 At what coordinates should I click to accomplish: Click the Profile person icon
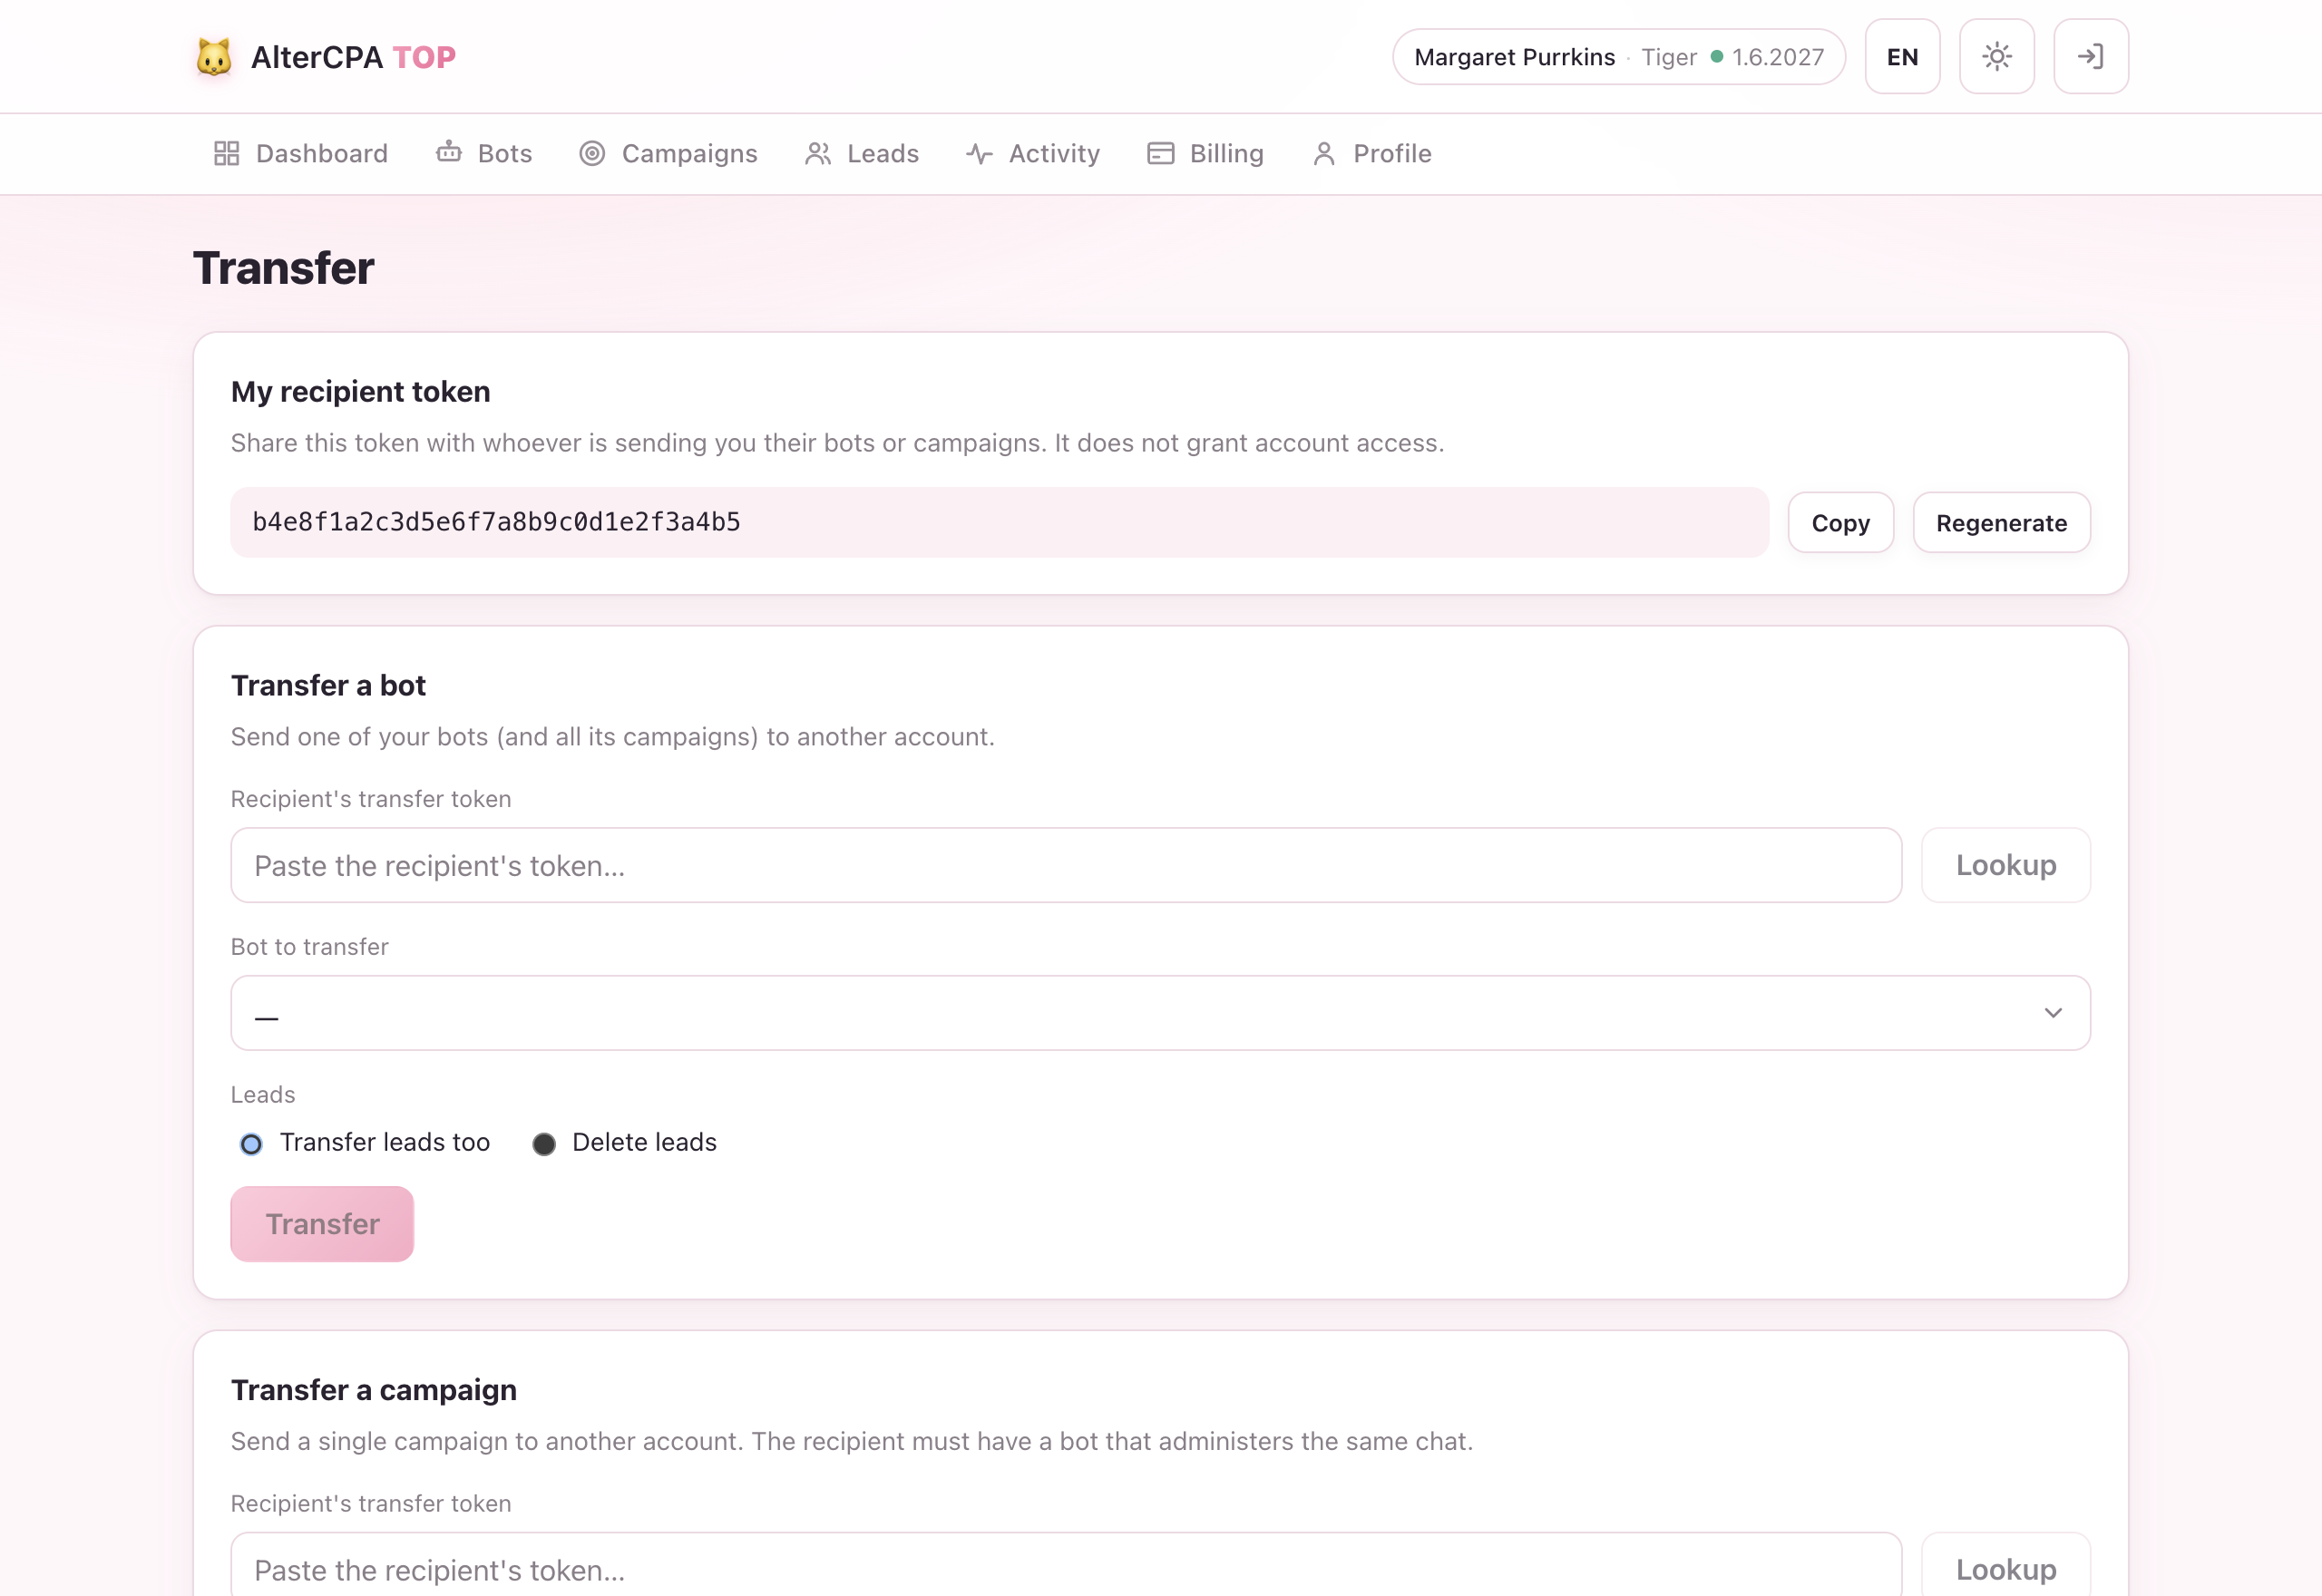pos(1324,153)
